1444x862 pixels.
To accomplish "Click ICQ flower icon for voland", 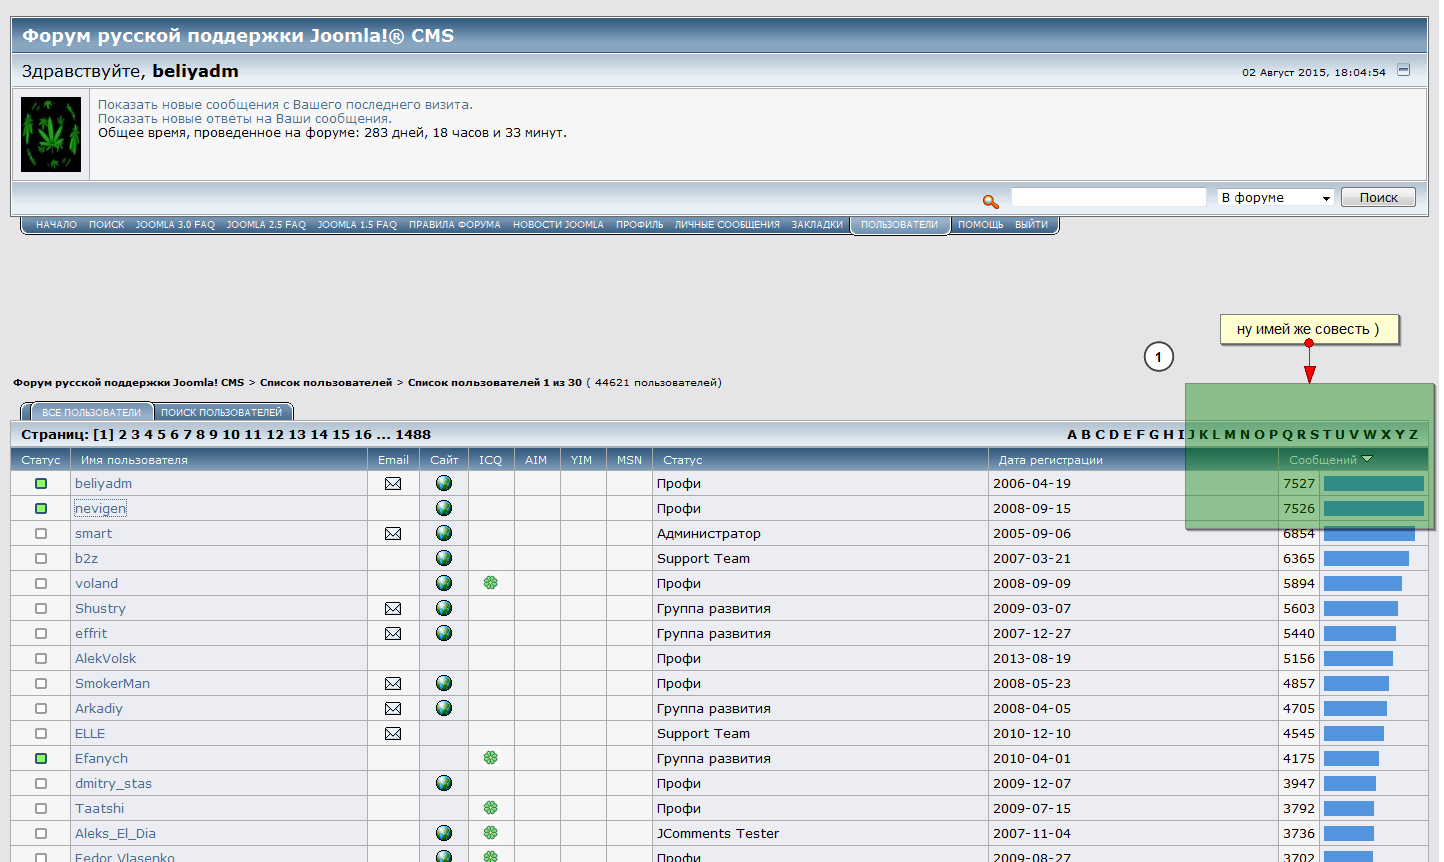I will tap(491, 583).
